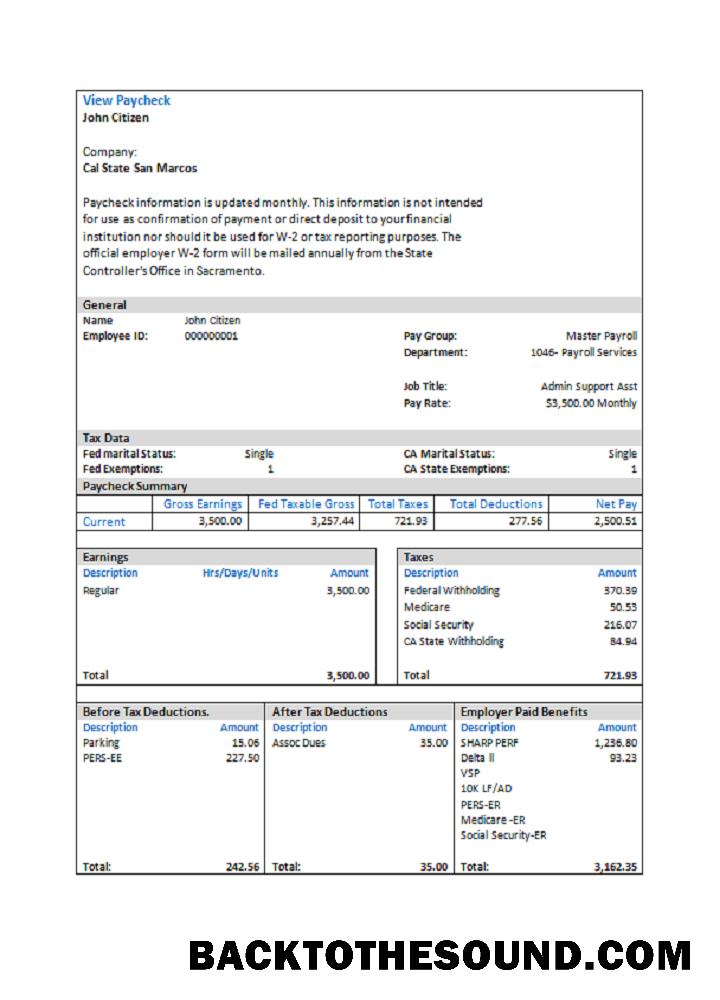Click the Before Tax Deductions header
This screenshot has width=720, height=1000.
170,712
